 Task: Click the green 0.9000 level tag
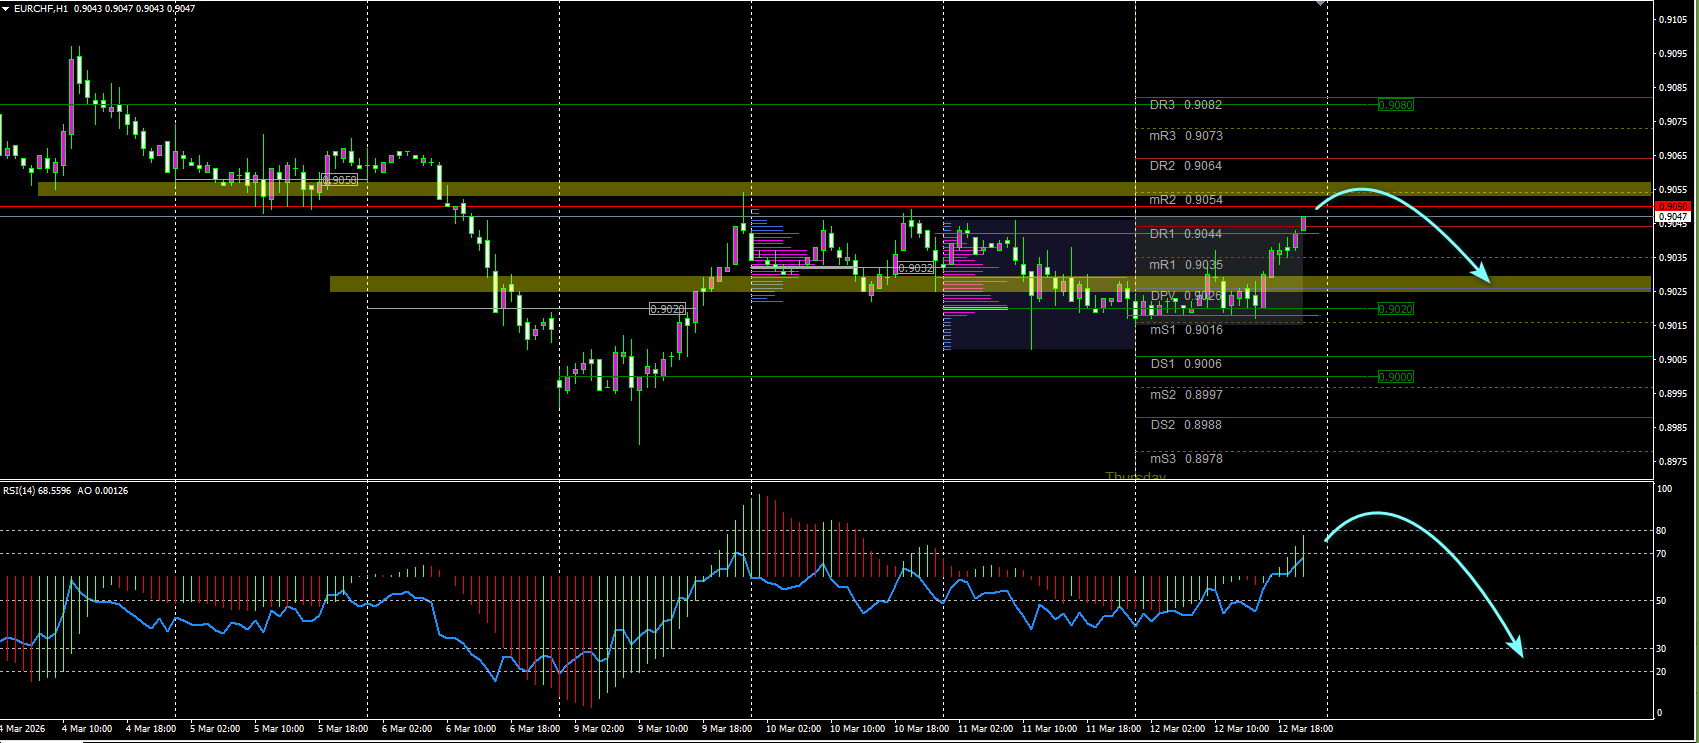click(1396, 377)
